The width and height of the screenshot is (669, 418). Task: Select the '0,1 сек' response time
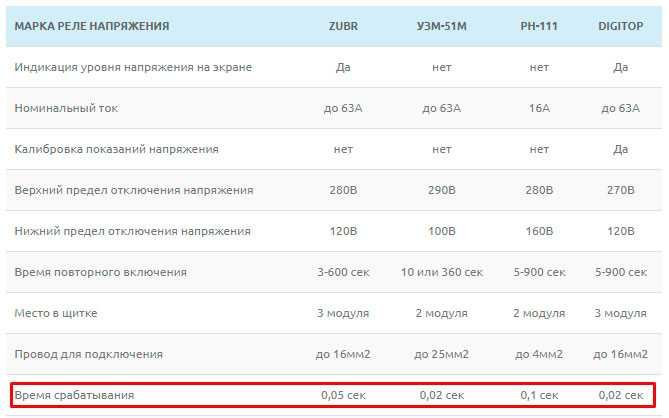coord(539,395)
